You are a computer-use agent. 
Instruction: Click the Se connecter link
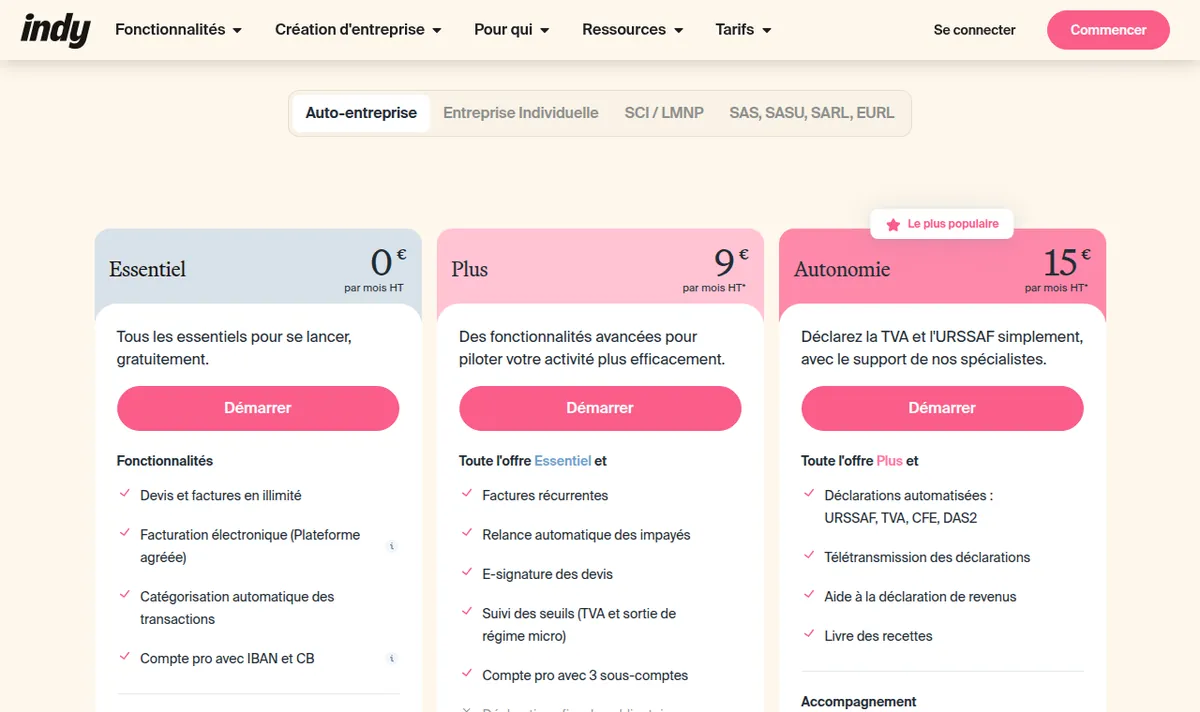point(975,30)
